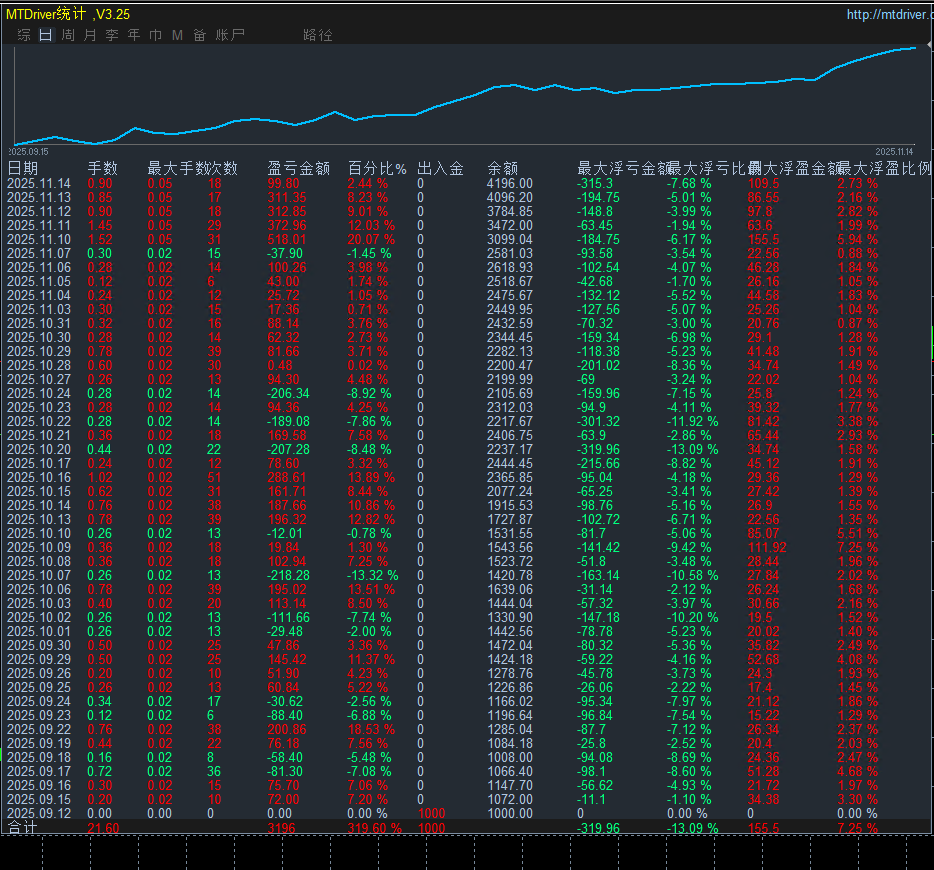Click the 路径 path button

pyautogui.click(x=318, y=35)
